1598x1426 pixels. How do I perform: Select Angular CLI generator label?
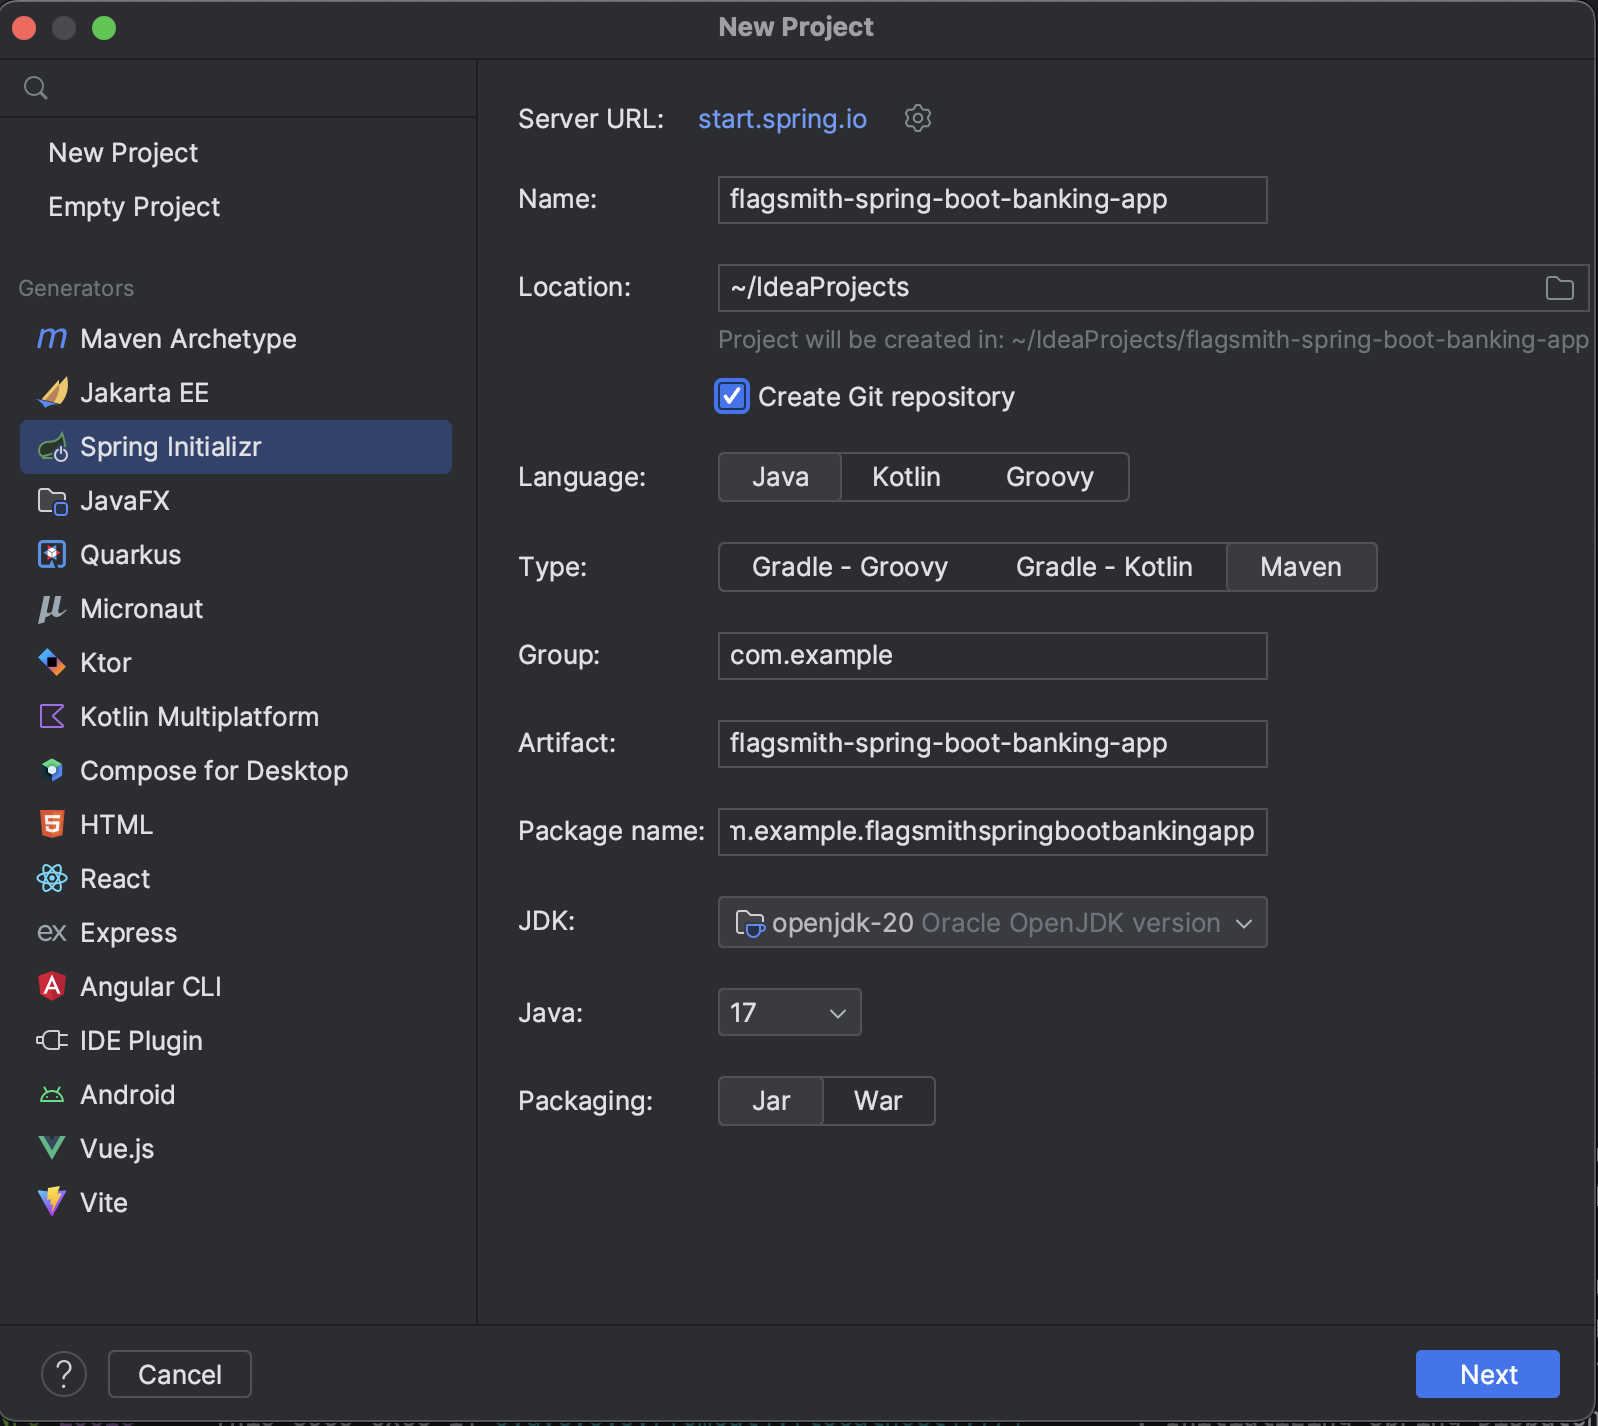pos(151,987)
